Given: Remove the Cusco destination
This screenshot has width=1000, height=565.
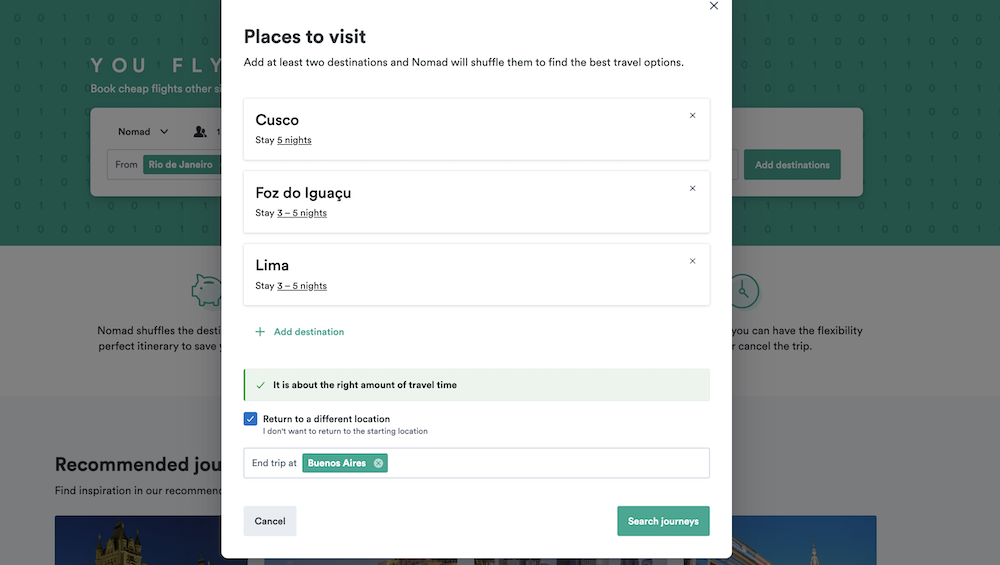Looking at the screenshot, I should coord(692,115).
